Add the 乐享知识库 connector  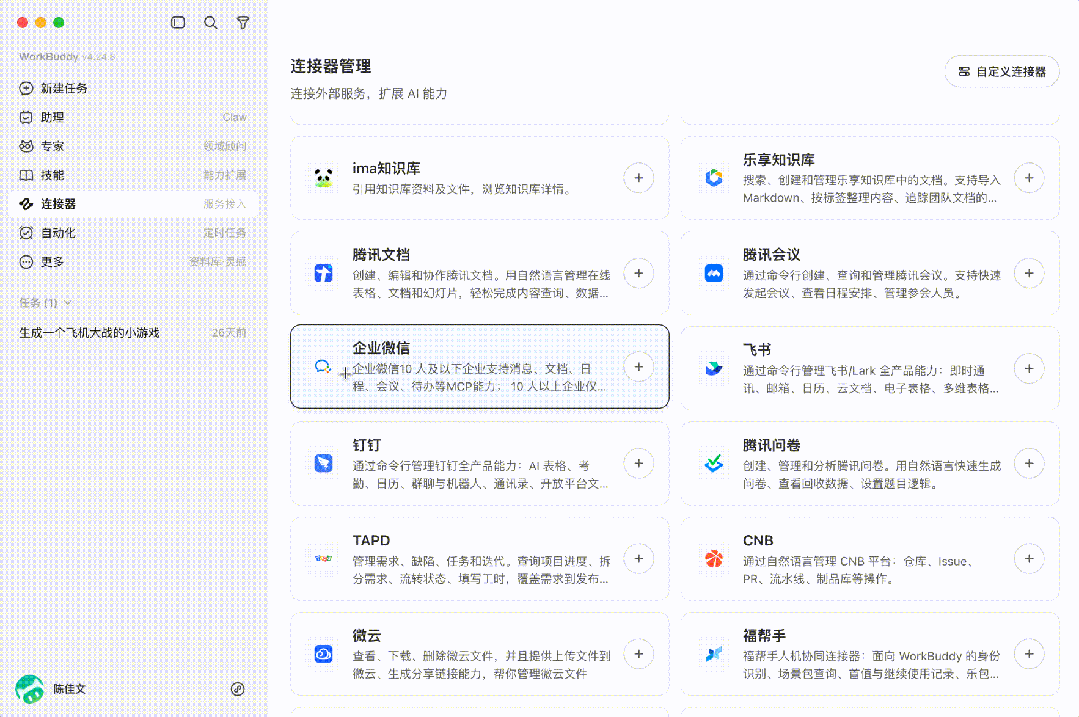pyautogui.click(x=1029, y=178)
